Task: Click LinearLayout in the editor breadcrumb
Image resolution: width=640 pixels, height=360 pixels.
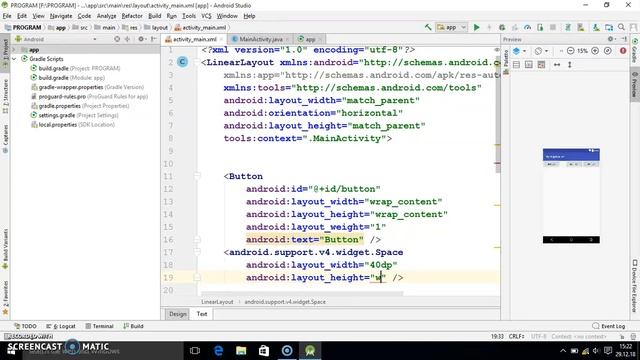Action: [217, 302]
